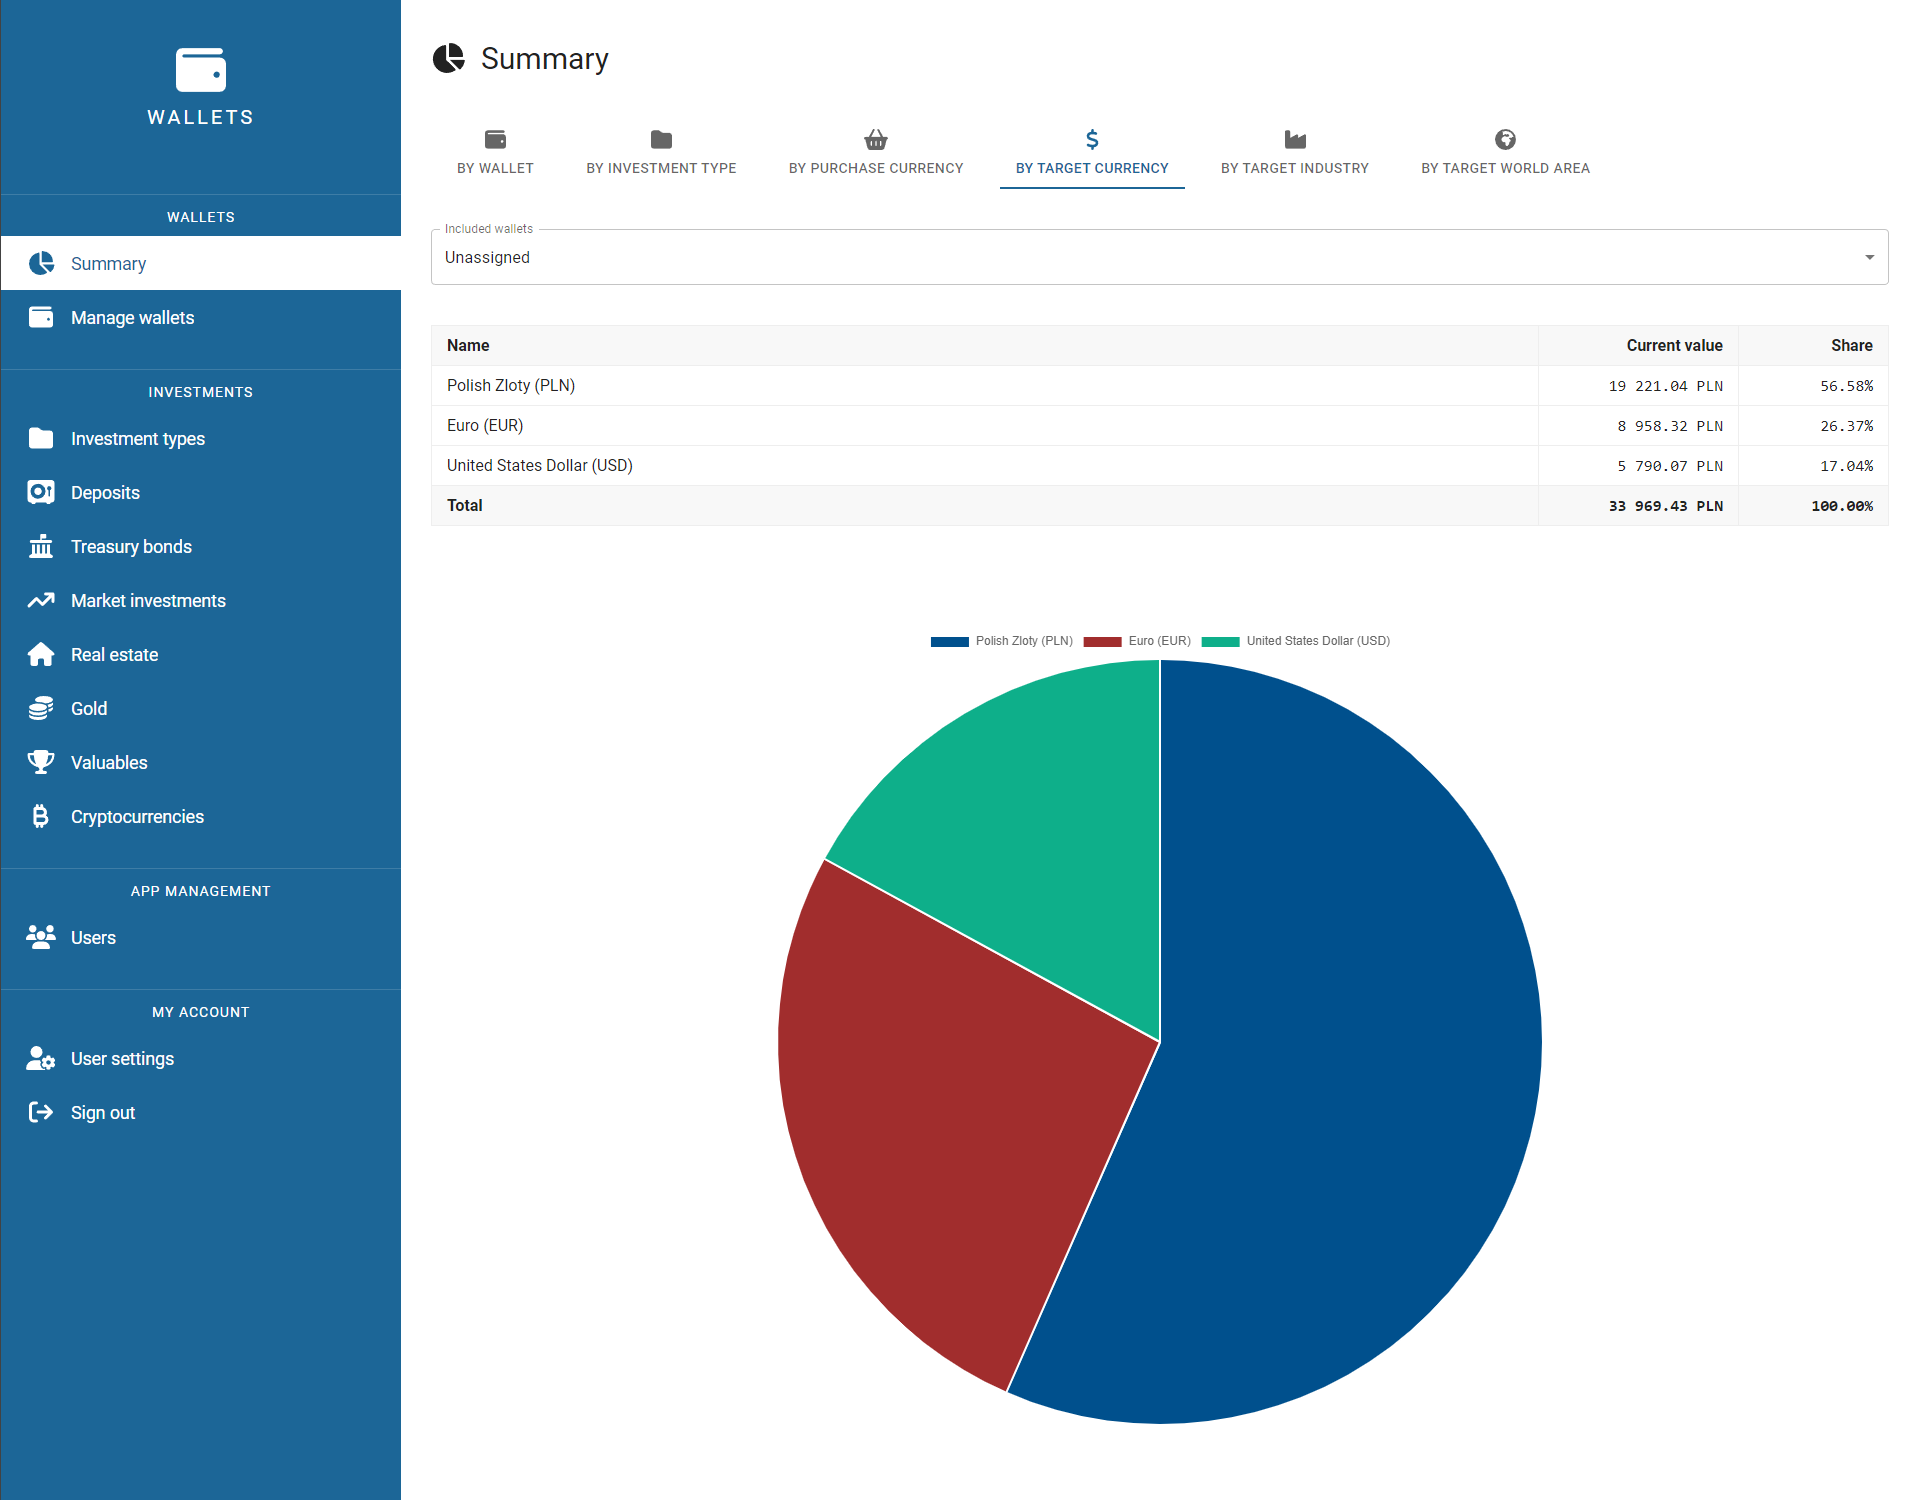1920x1500 pixels.
Task: Click the 33 969.43 PLN total value
Action: click(x=1665, y=505)
